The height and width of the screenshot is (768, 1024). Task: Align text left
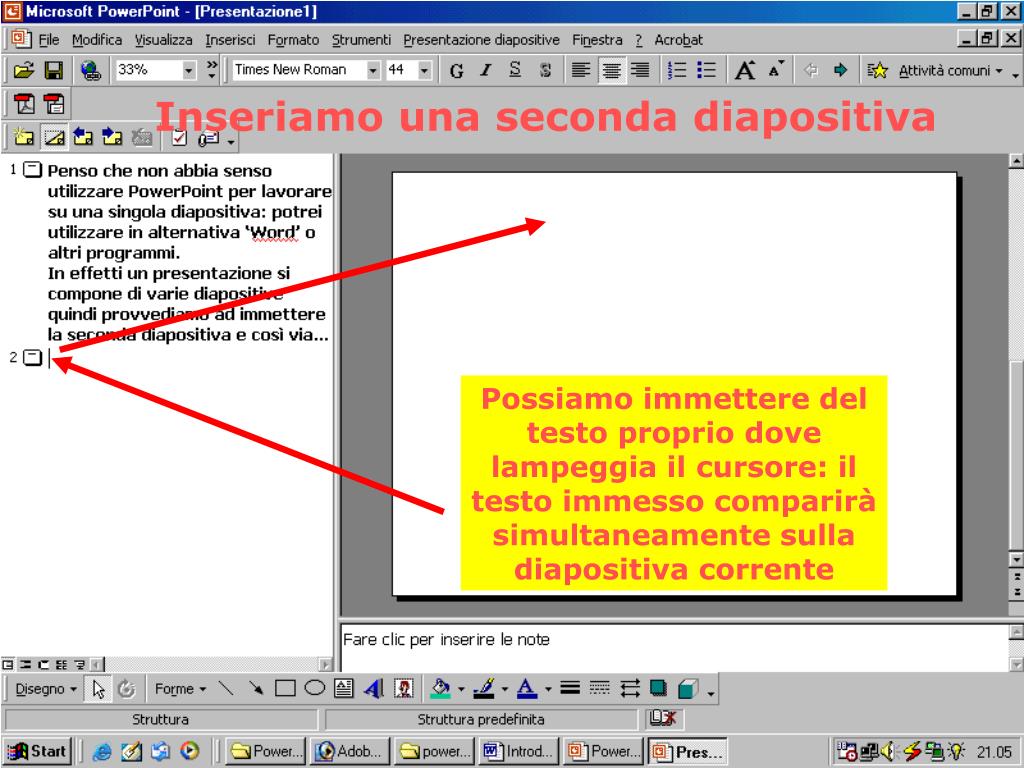click(581, 70)
